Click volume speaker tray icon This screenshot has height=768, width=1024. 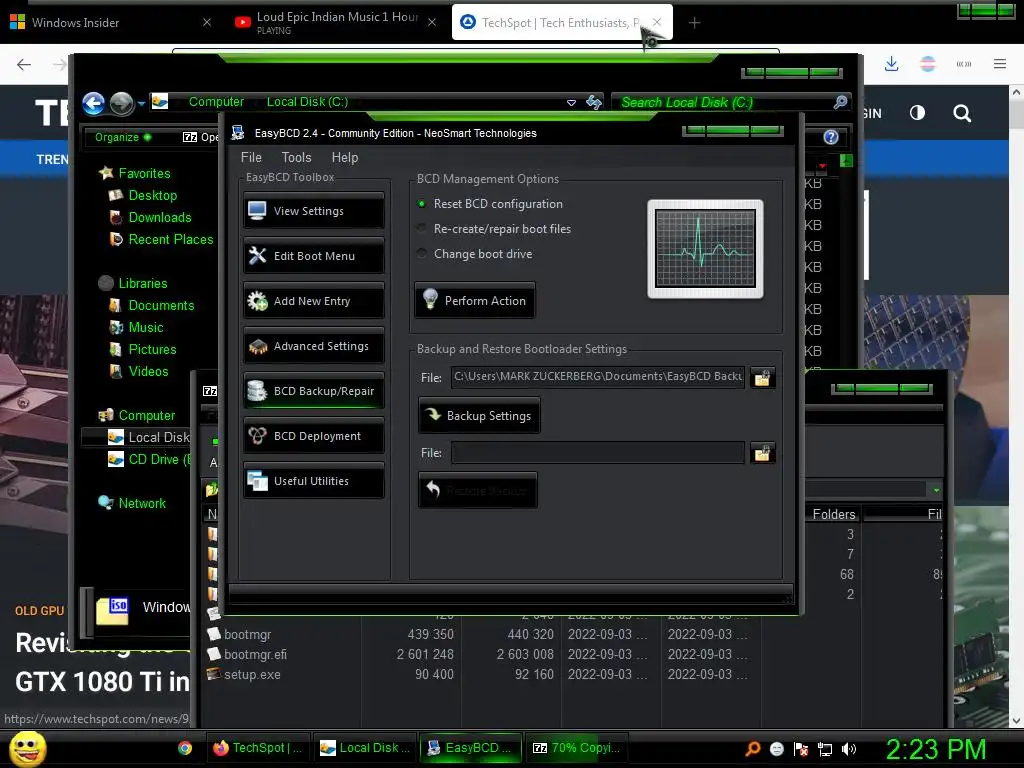(x=849, y=749)
